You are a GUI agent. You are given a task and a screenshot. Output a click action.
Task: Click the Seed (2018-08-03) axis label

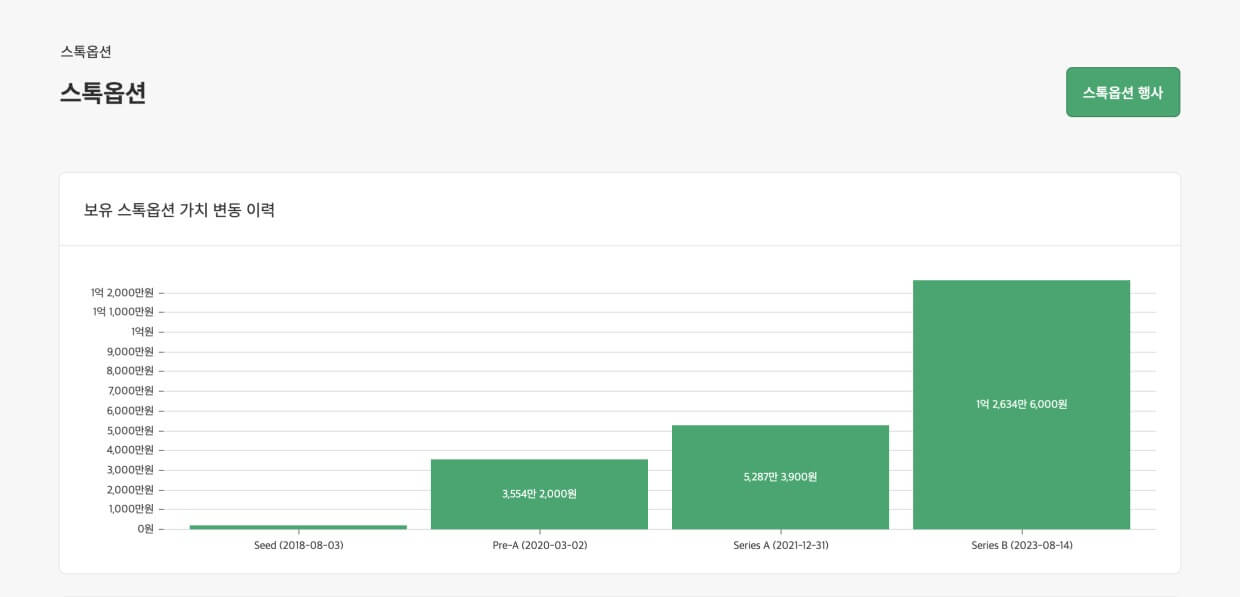coord(298,546)
